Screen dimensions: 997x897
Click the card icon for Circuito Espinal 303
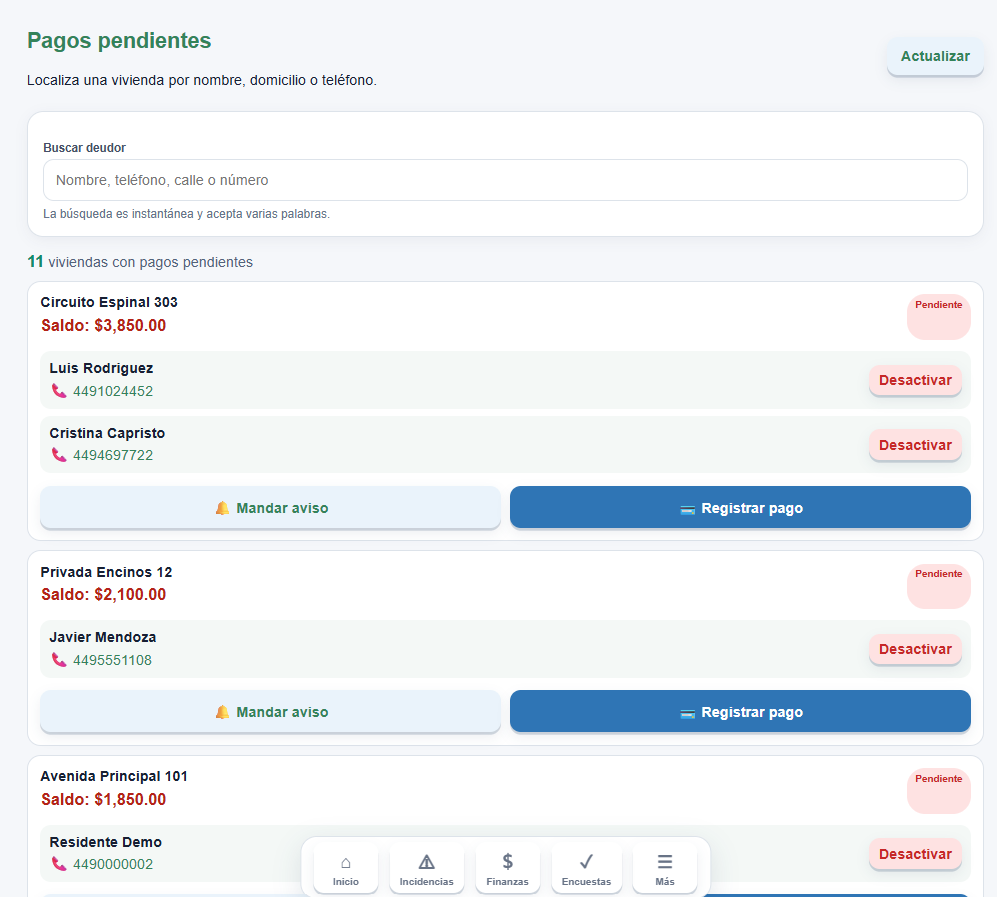pyautogui.click(x=687, y=509)
